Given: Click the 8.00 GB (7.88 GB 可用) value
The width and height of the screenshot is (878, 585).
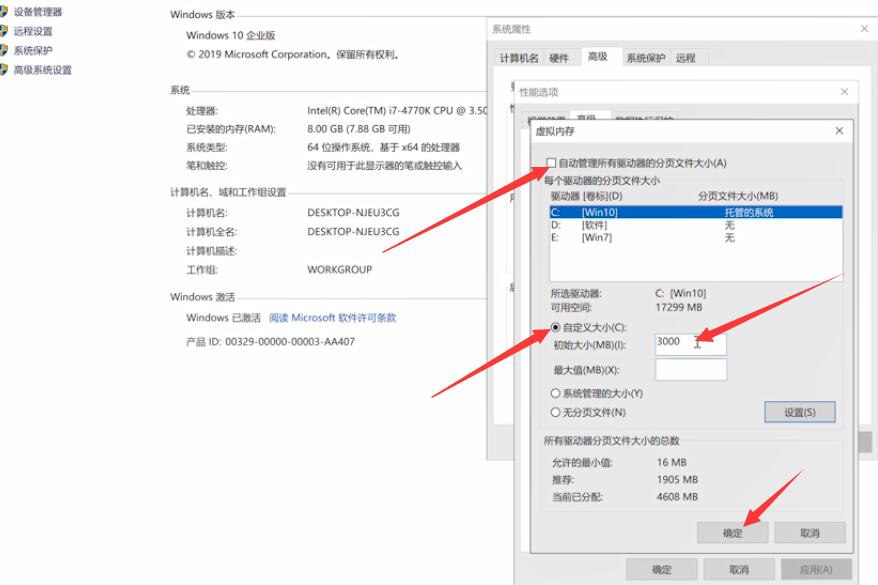Looking at the screenshot, I should click(x=359, y=129).
